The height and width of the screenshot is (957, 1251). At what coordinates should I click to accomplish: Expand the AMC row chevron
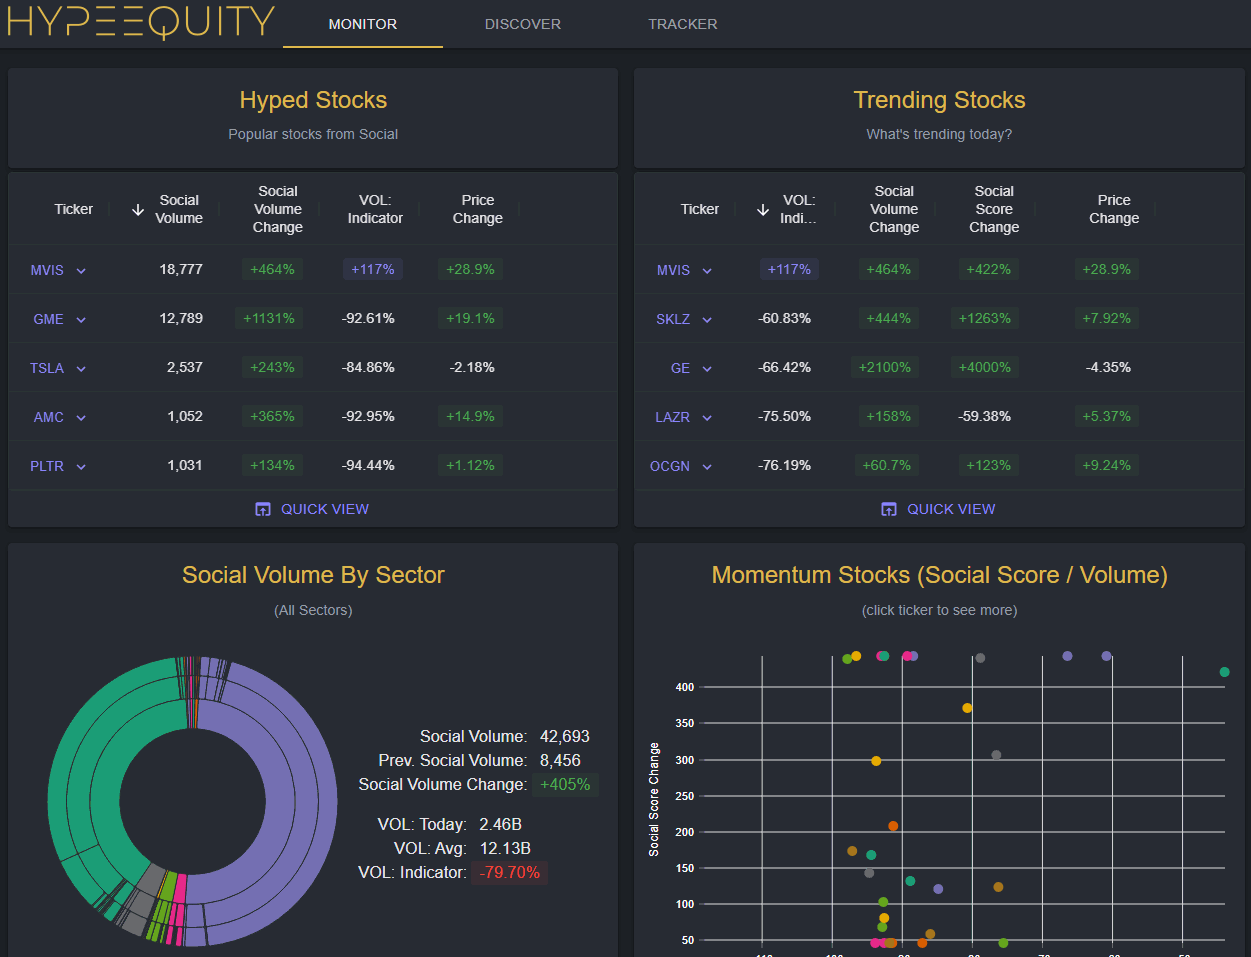[81, 418]
